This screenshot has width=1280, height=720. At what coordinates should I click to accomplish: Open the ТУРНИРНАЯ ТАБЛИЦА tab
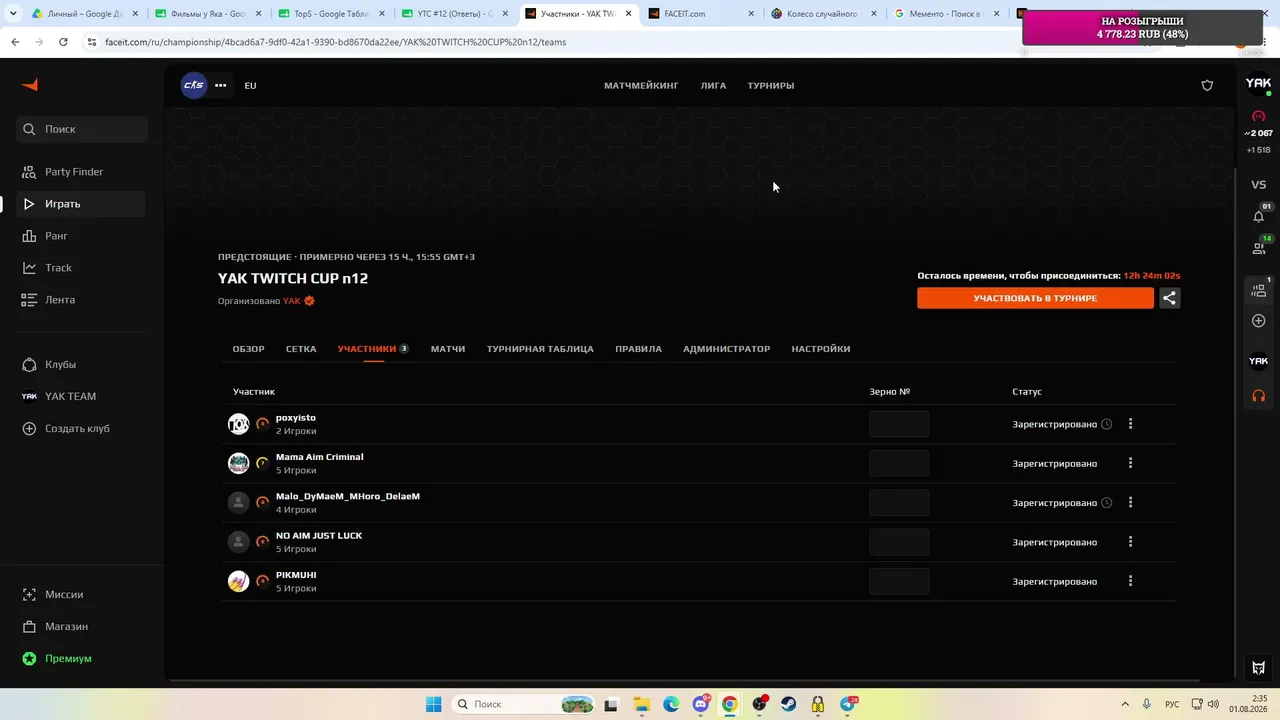[540, 349]
